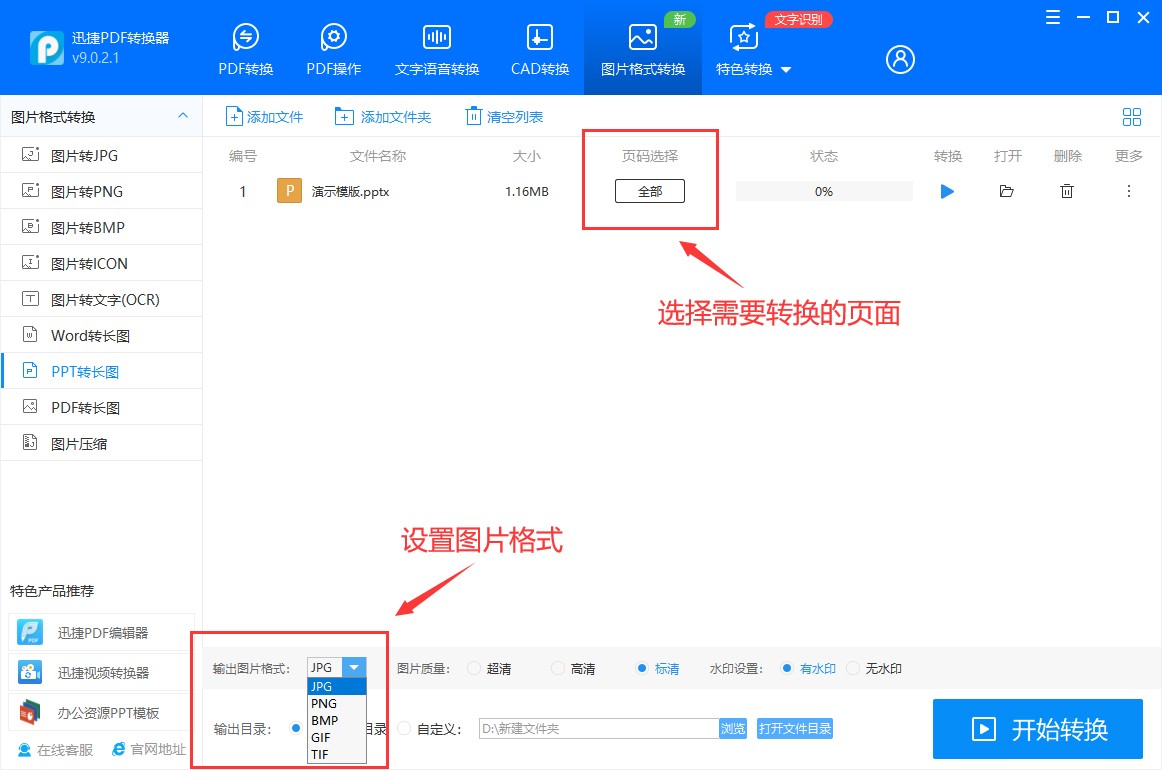Delete 演示模版.pptx using the trash icon
This screenshot has width=1162, height=770.
click(1067, 191)
